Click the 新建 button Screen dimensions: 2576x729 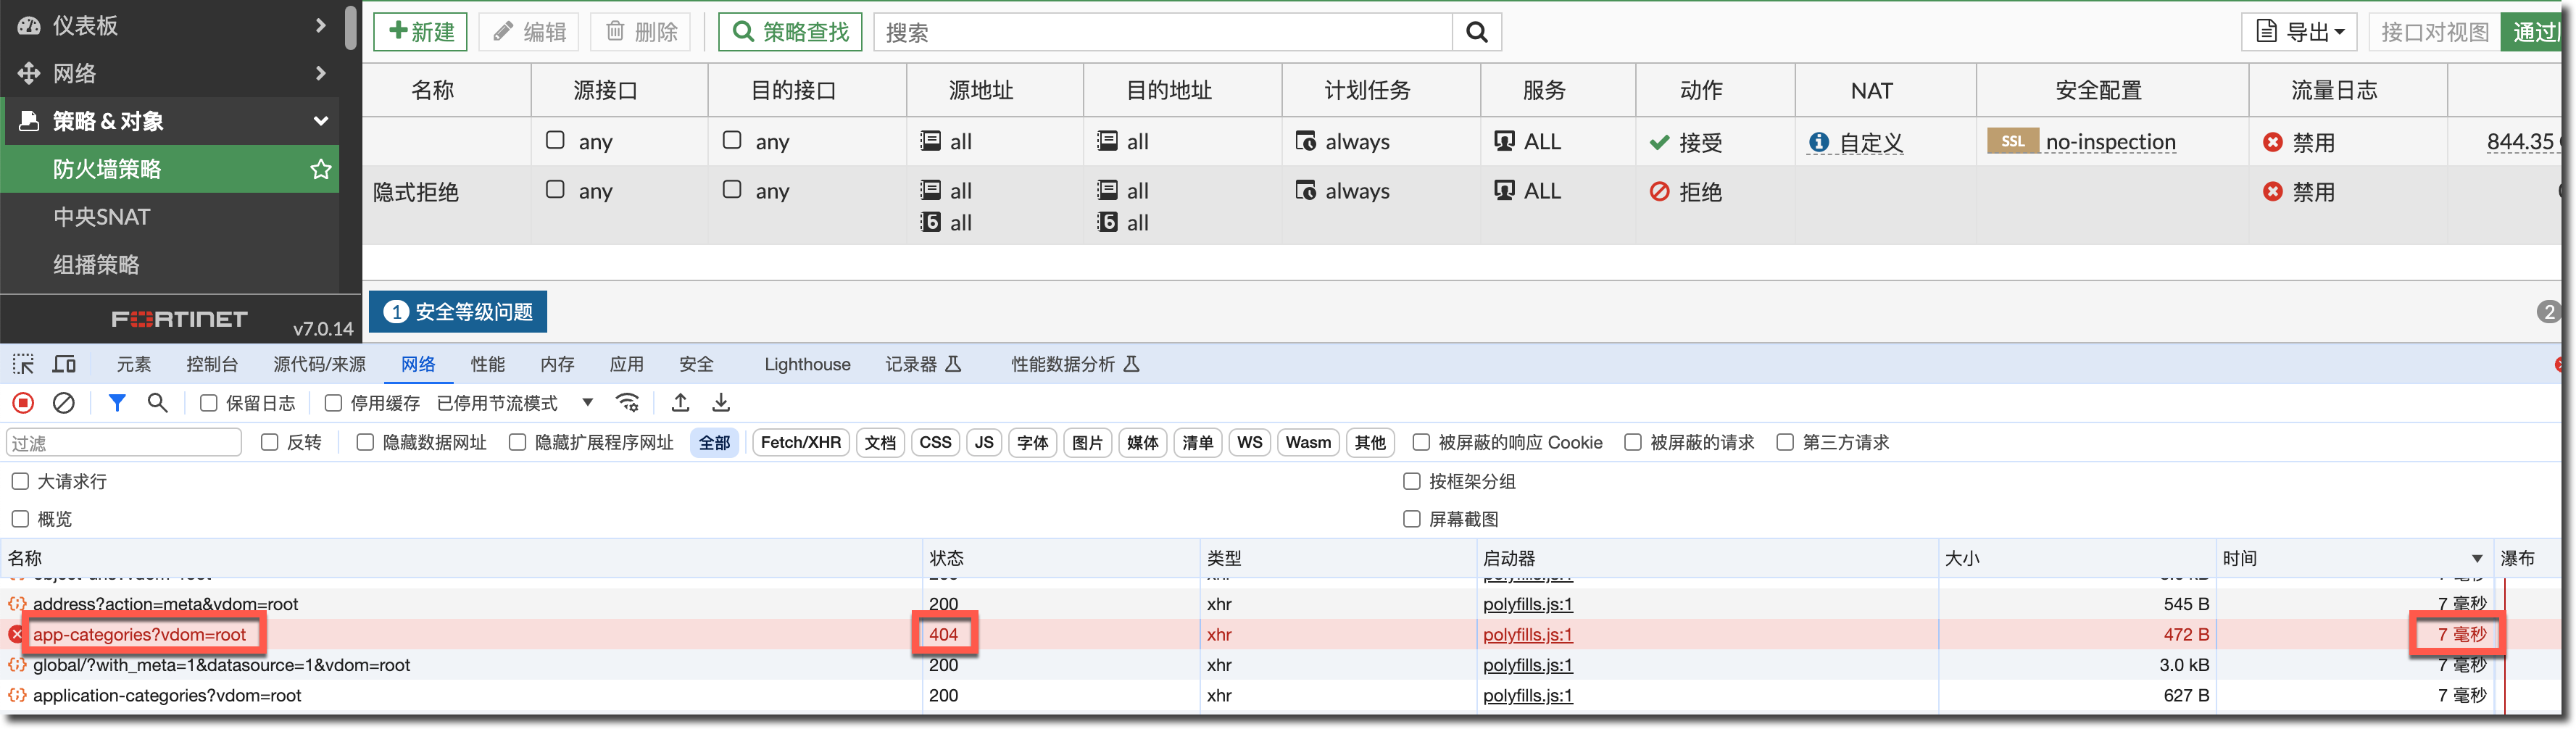click(421, 32)
